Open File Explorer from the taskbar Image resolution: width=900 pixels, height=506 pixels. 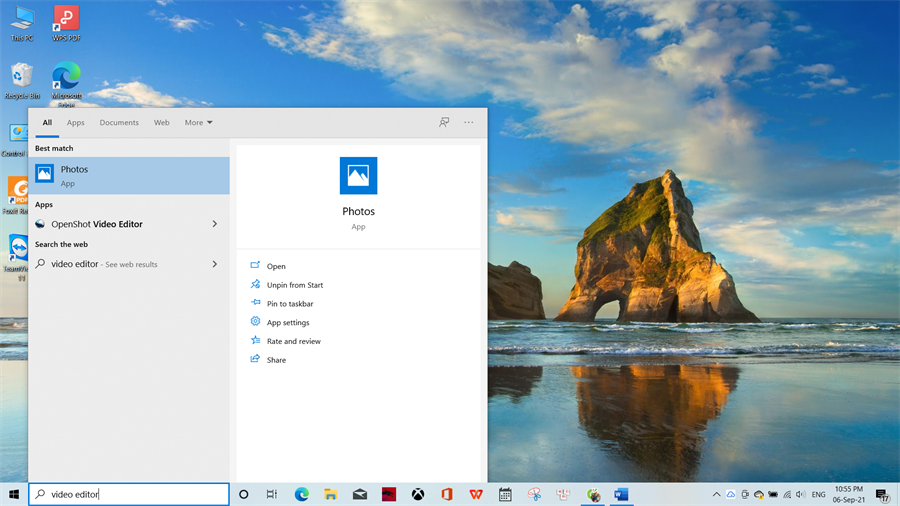(330, 494)
